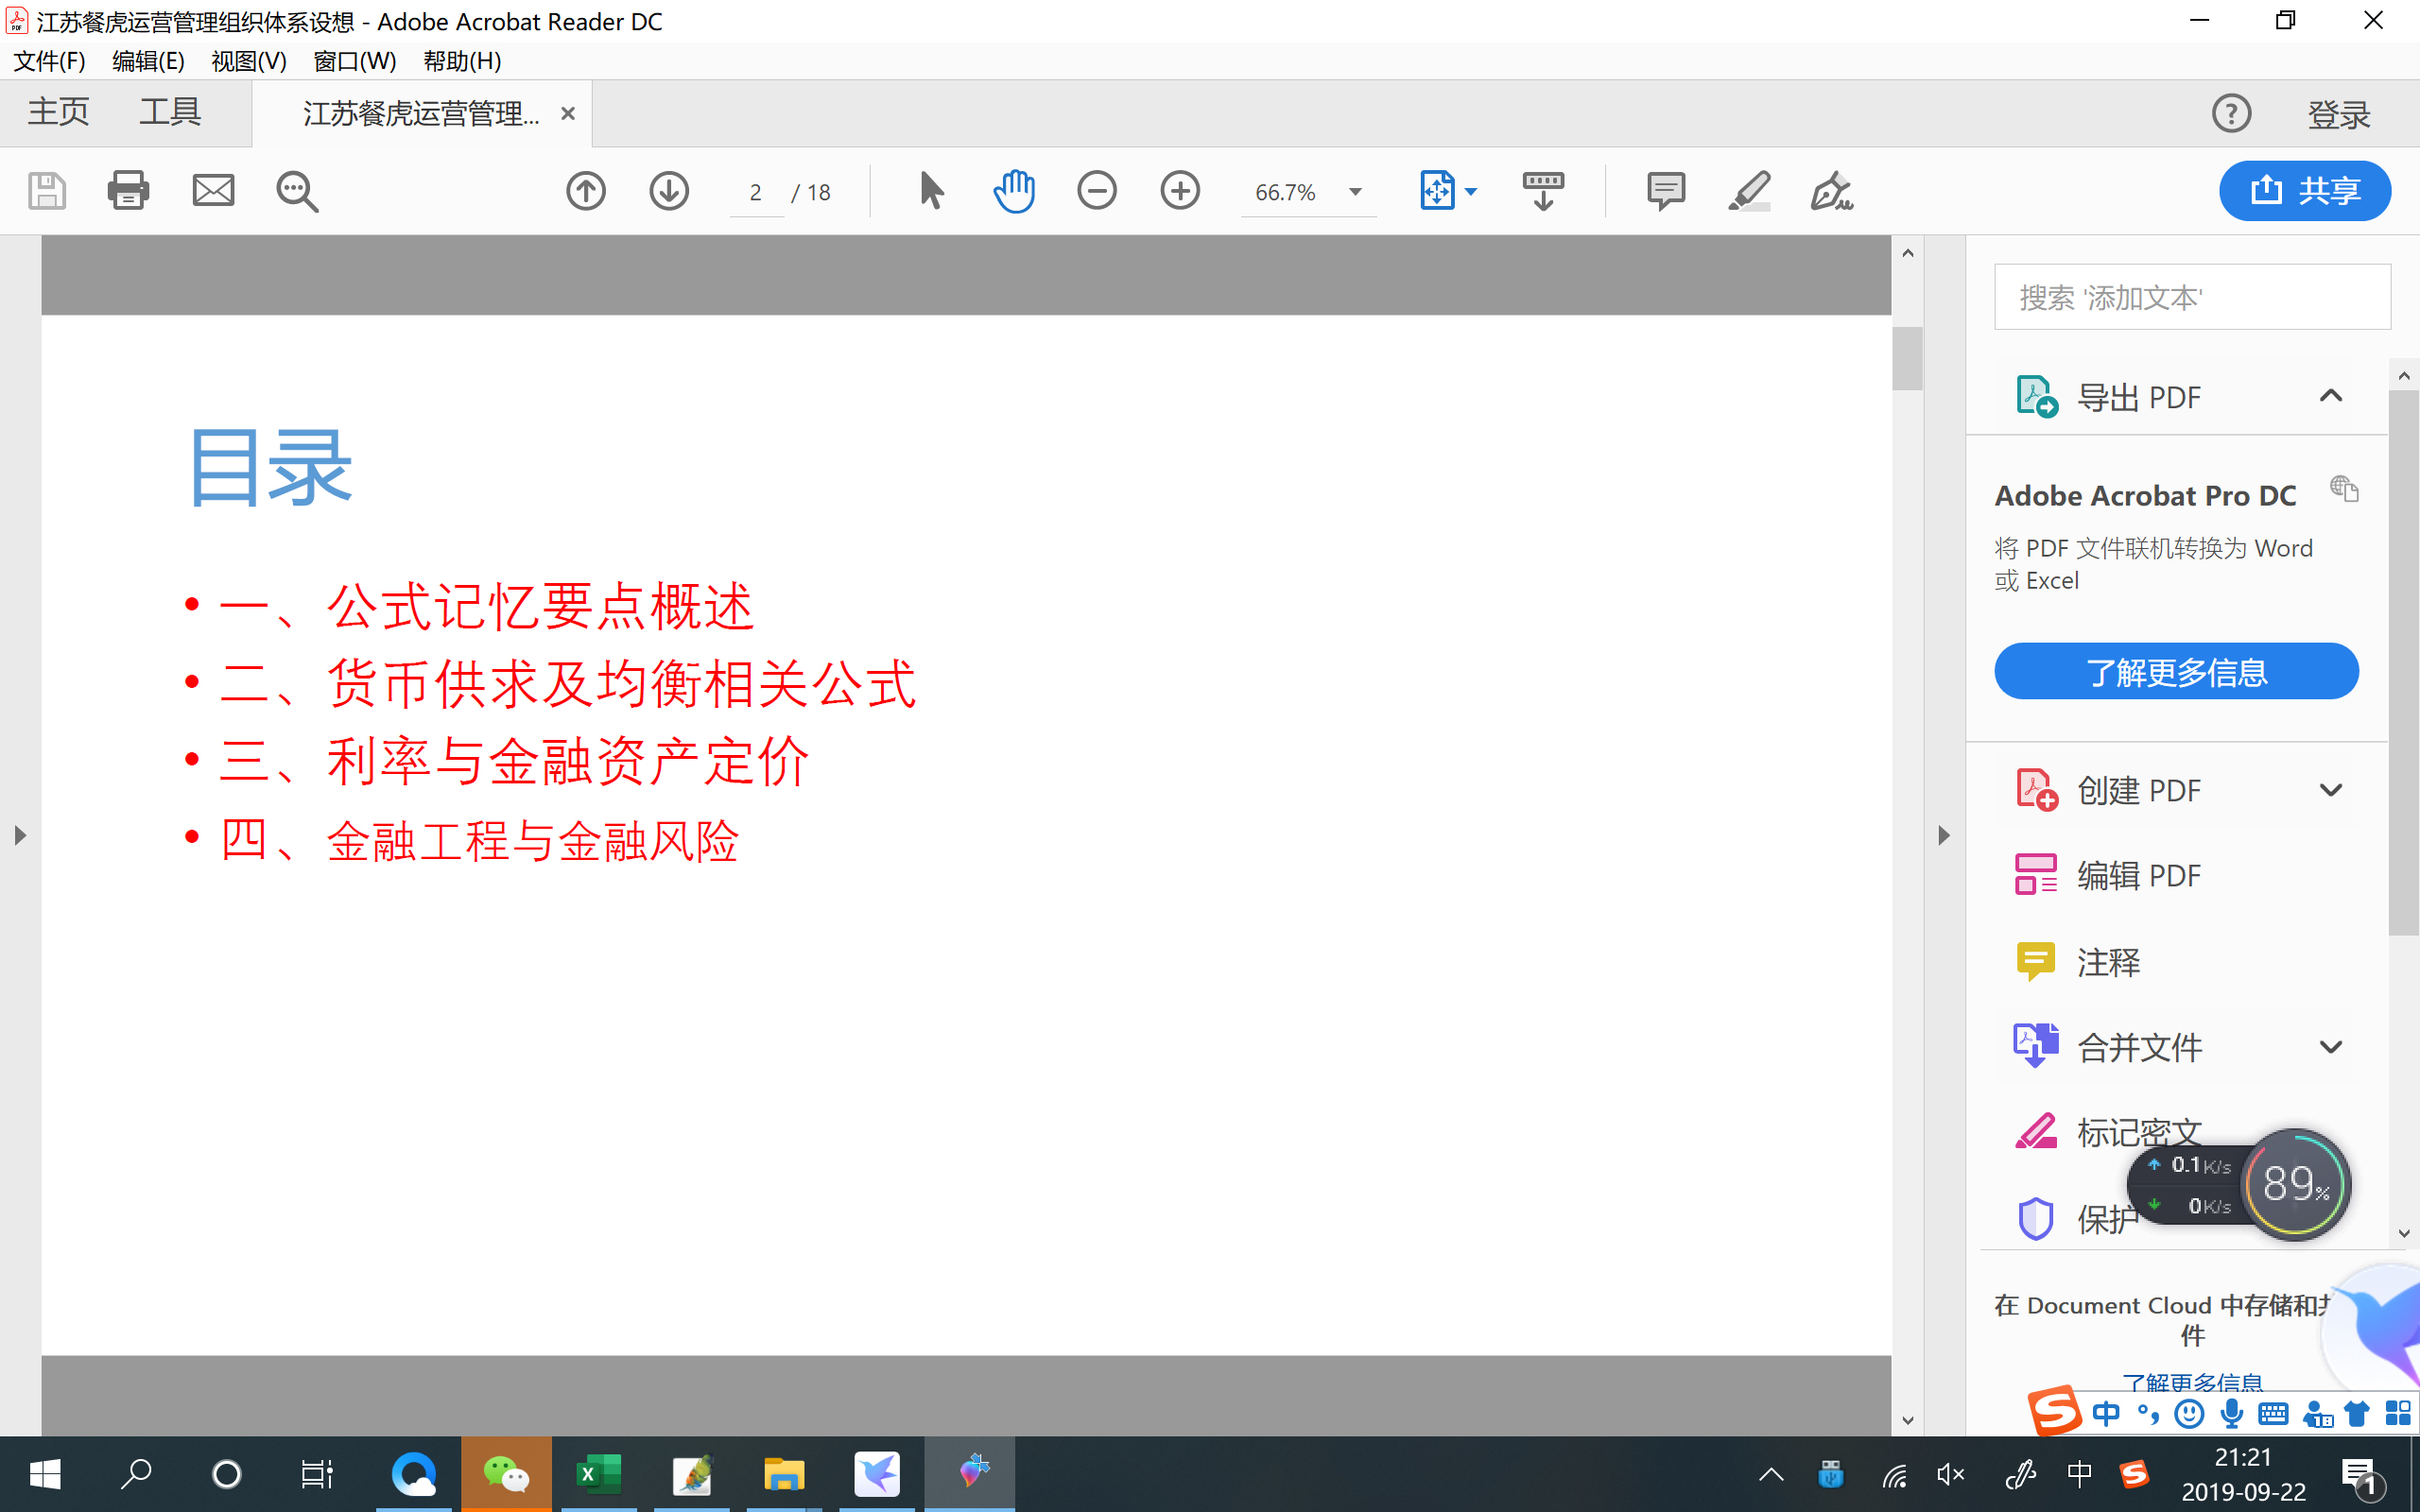Click the print icon in toolbar
This screenshot has height=1512, width=2420.
[x=128, y=190]
